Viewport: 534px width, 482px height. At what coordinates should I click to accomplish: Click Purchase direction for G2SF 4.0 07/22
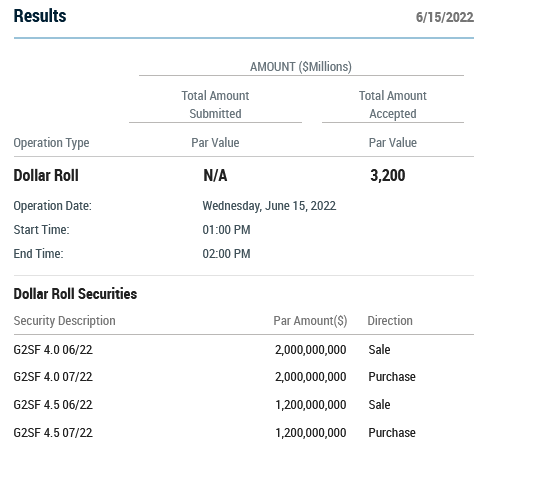point(392,377)
